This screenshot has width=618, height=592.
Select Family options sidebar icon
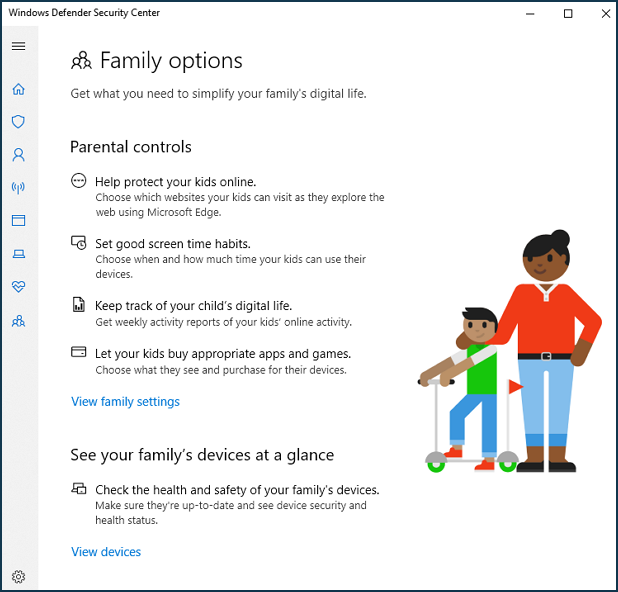(x=19, y=321)
